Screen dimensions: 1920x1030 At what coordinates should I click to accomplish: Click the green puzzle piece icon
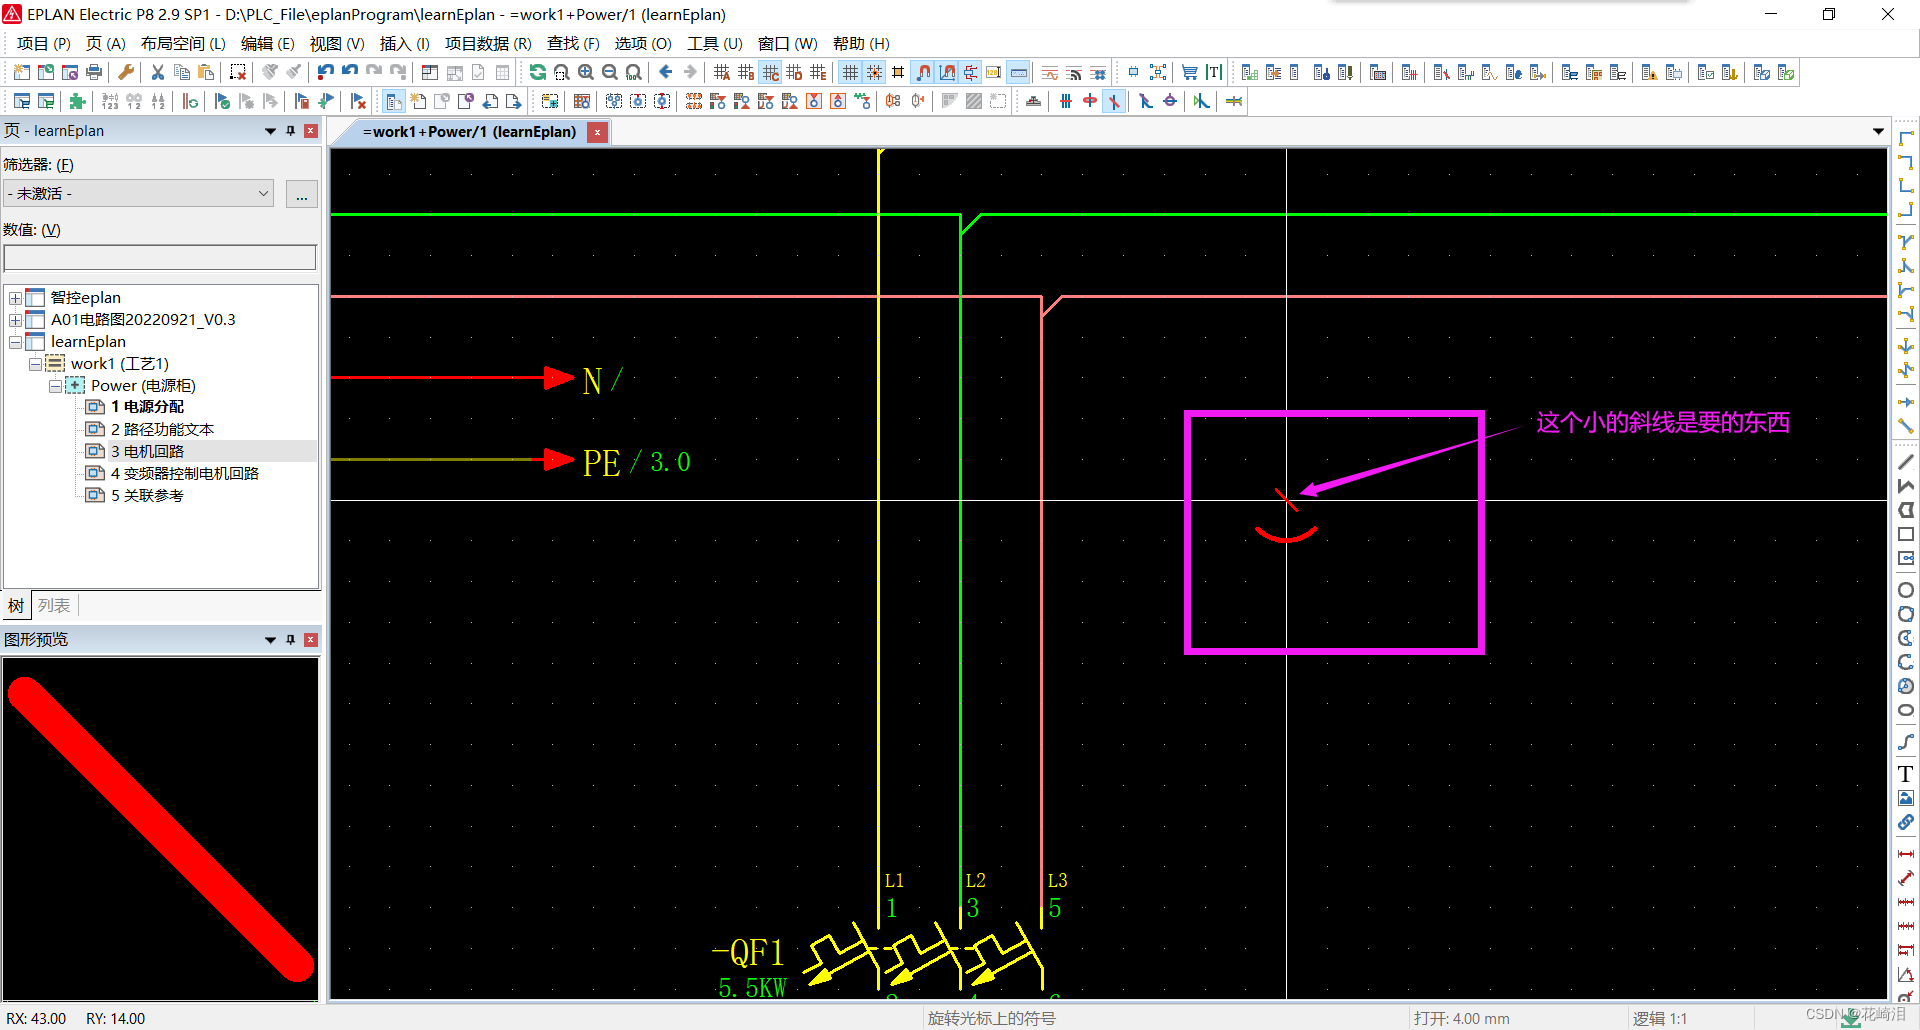pyautogui.click(x=78, y=101)
